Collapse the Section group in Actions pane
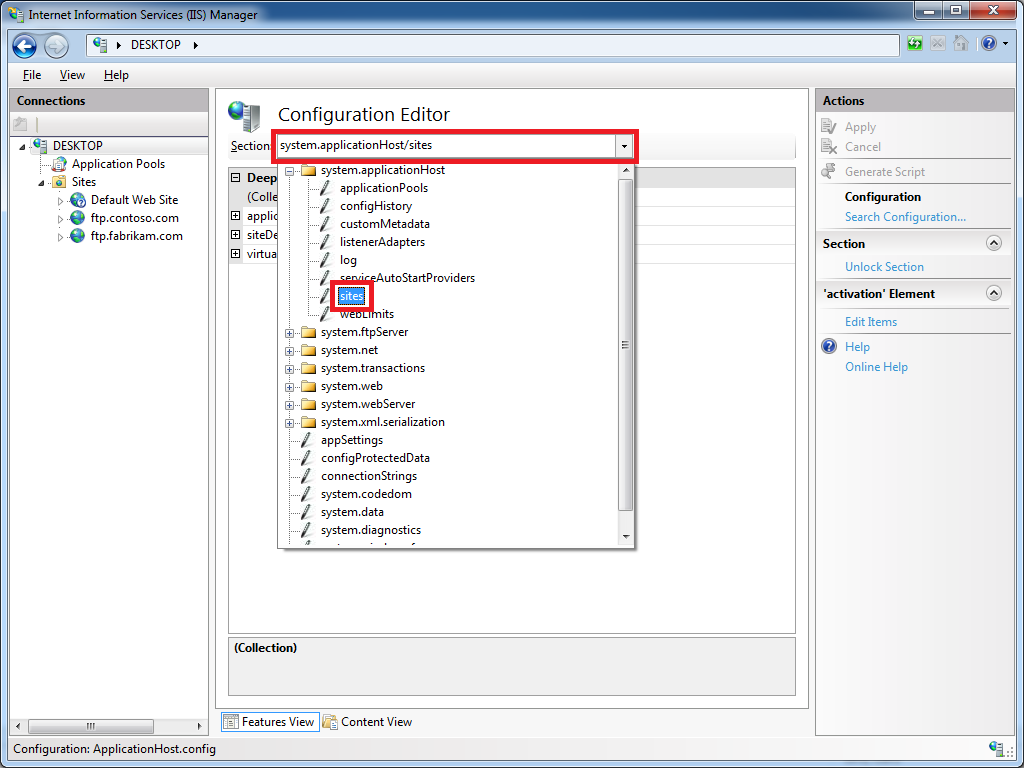Screen dimensions: 1024x768 click(x=993, y=243)
